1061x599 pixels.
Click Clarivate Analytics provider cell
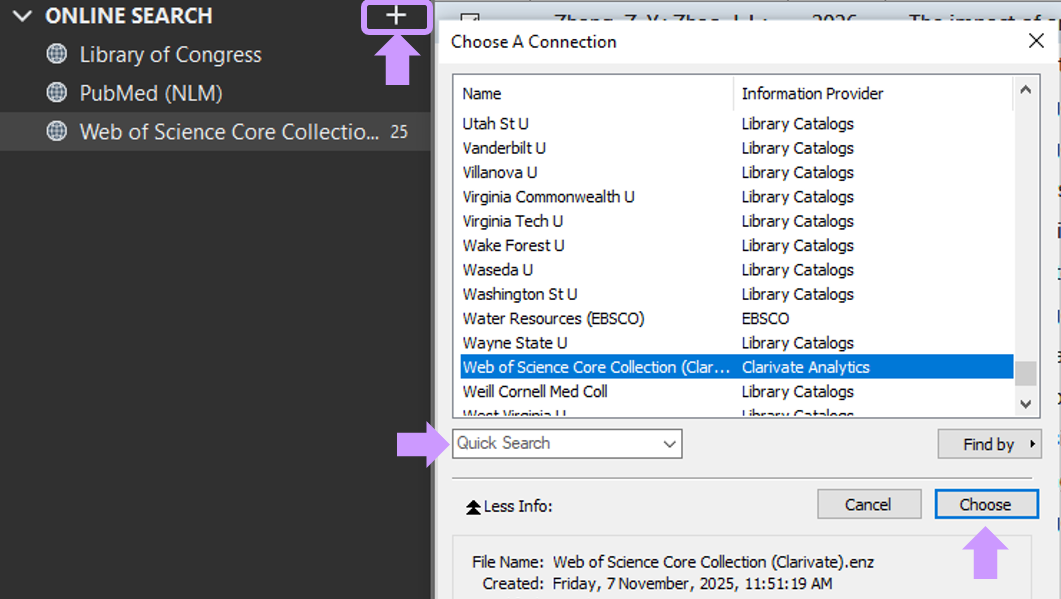805,368
